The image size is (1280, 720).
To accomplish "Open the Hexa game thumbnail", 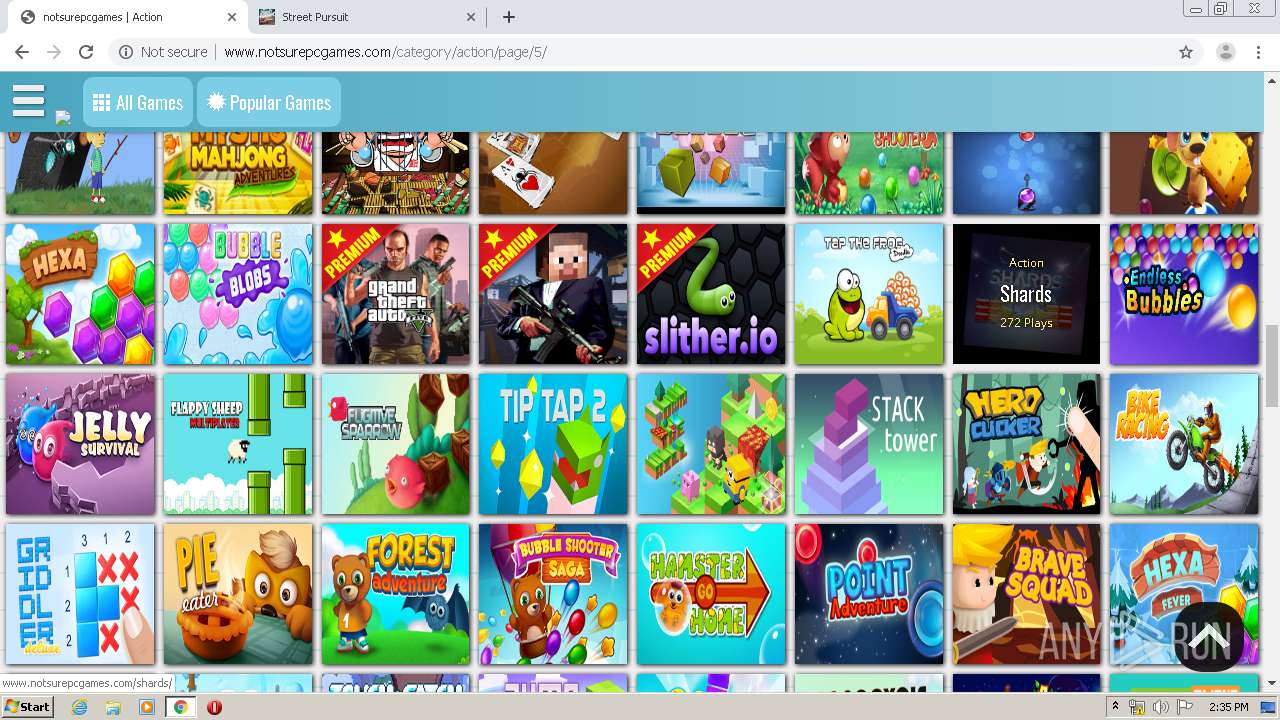I will [80, 294].
